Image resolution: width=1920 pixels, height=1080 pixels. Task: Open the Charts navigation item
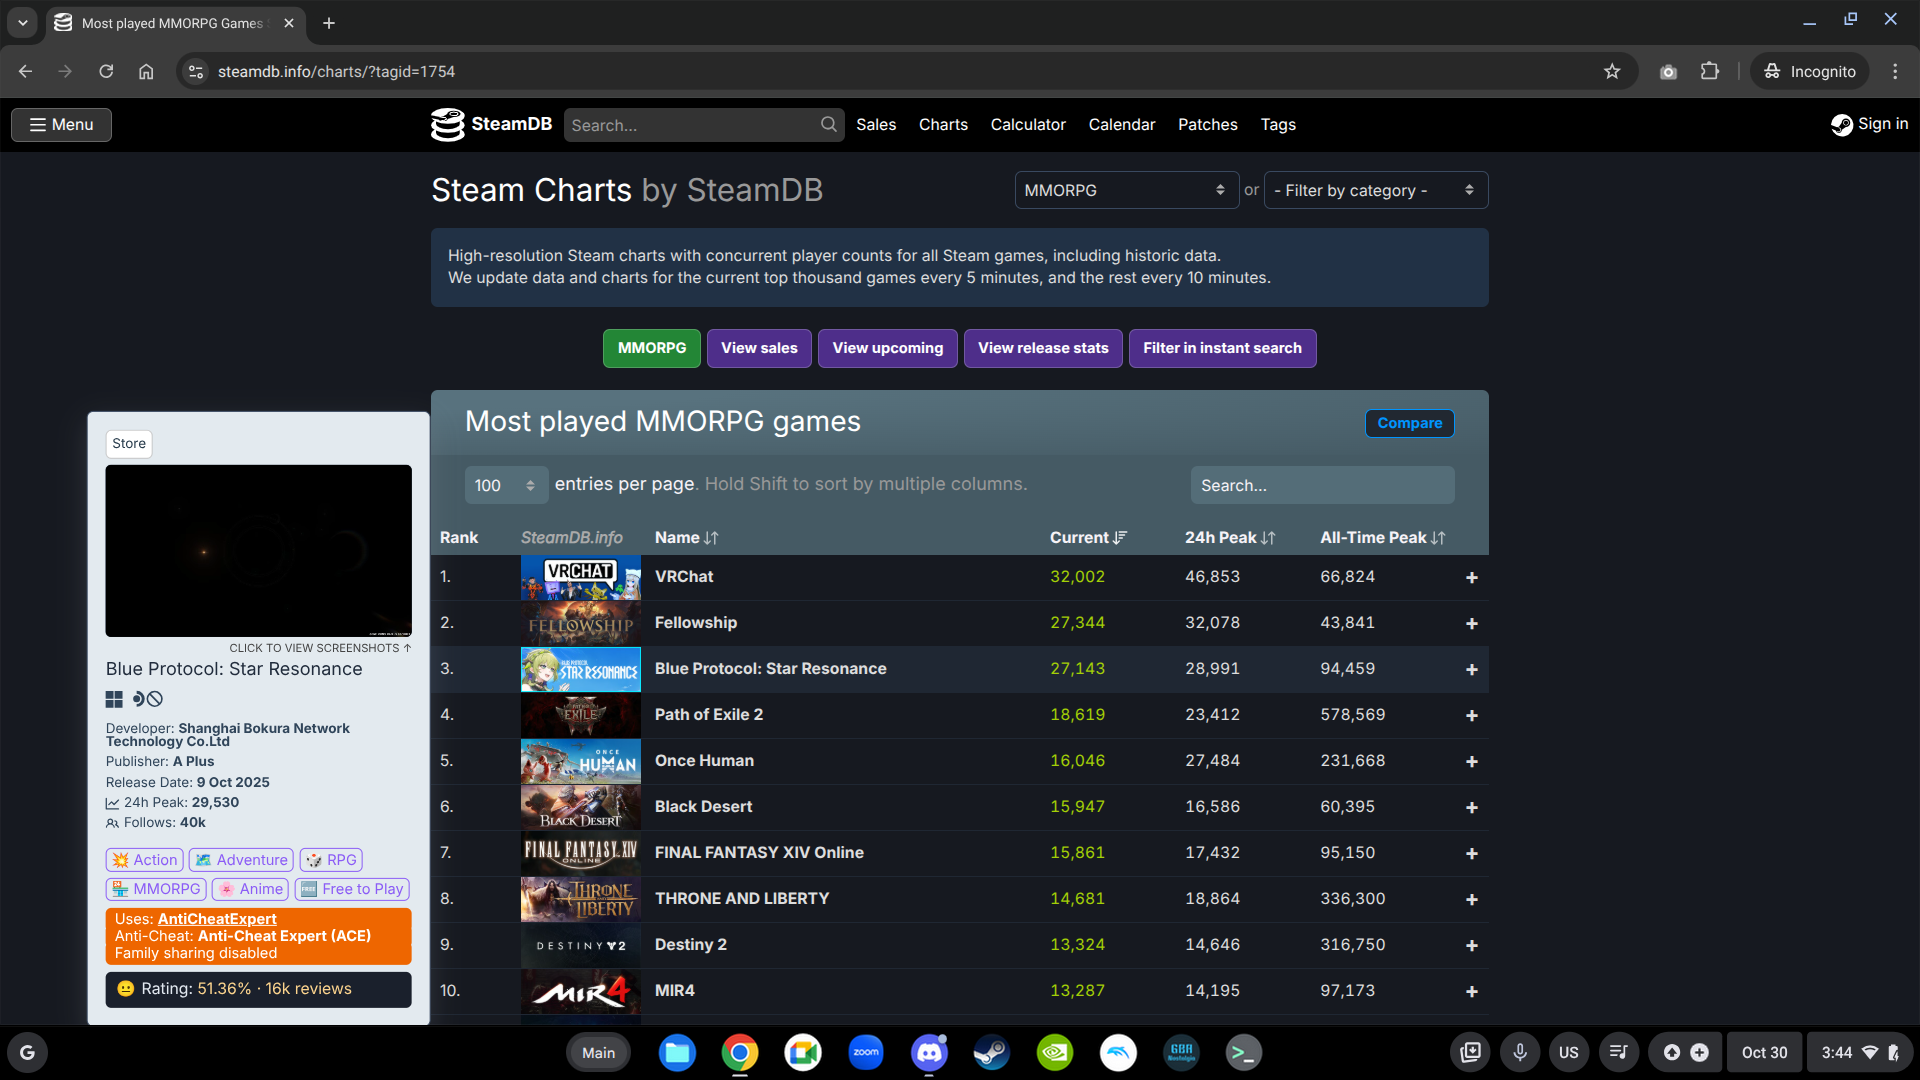(x=943, y=124)
